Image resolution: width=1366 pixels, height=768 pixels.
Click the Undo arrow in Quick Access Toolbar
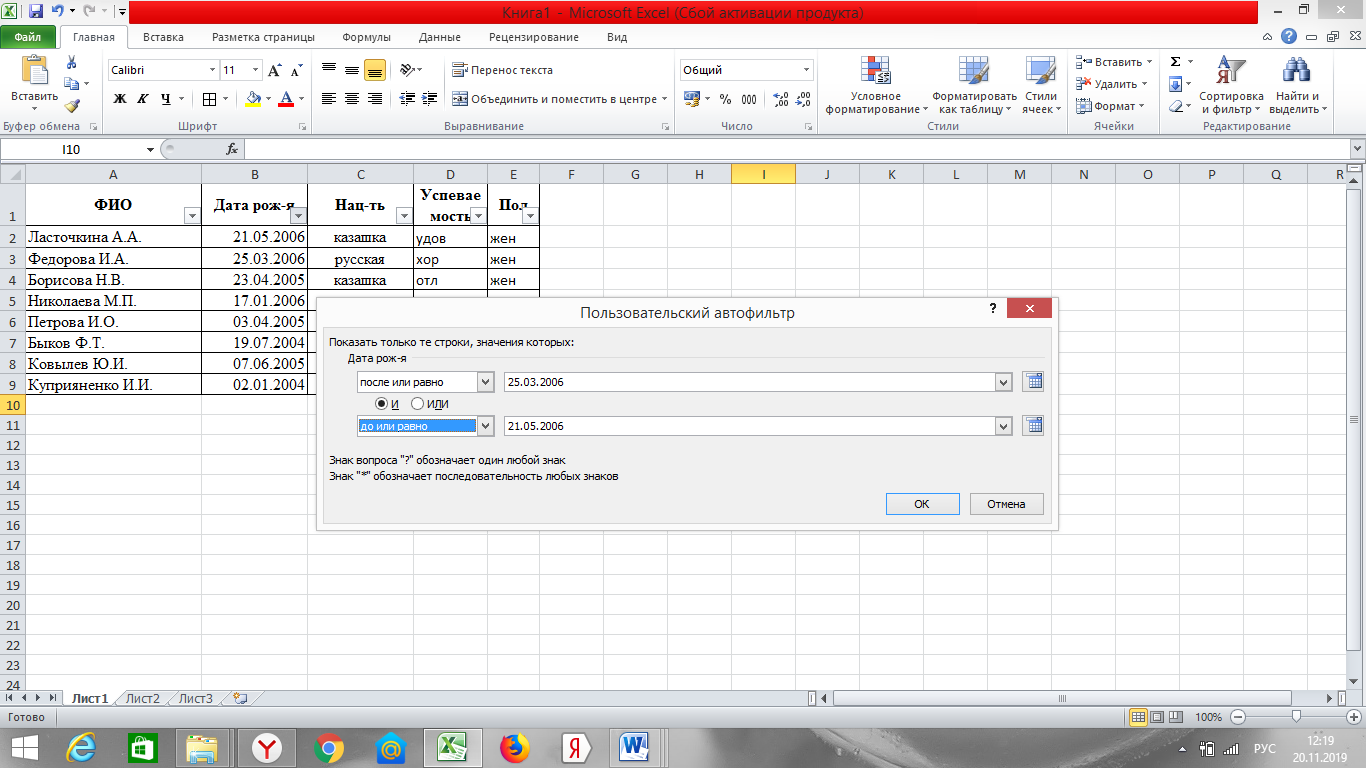pyautogui.click(x=58, y=12)
